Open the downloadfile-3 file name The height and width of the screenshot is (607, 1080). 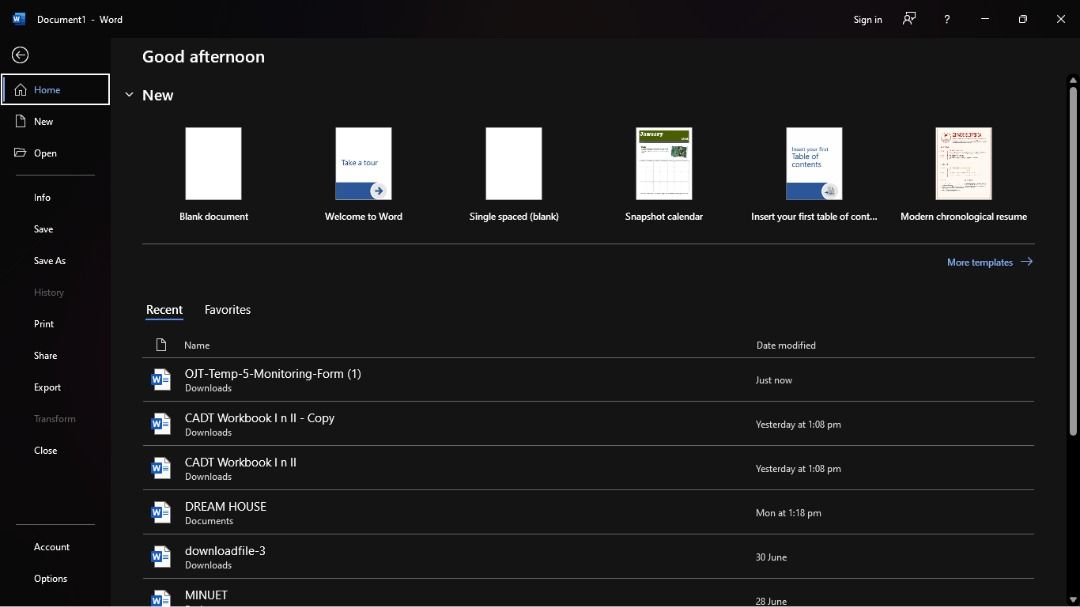pos(225,551)
